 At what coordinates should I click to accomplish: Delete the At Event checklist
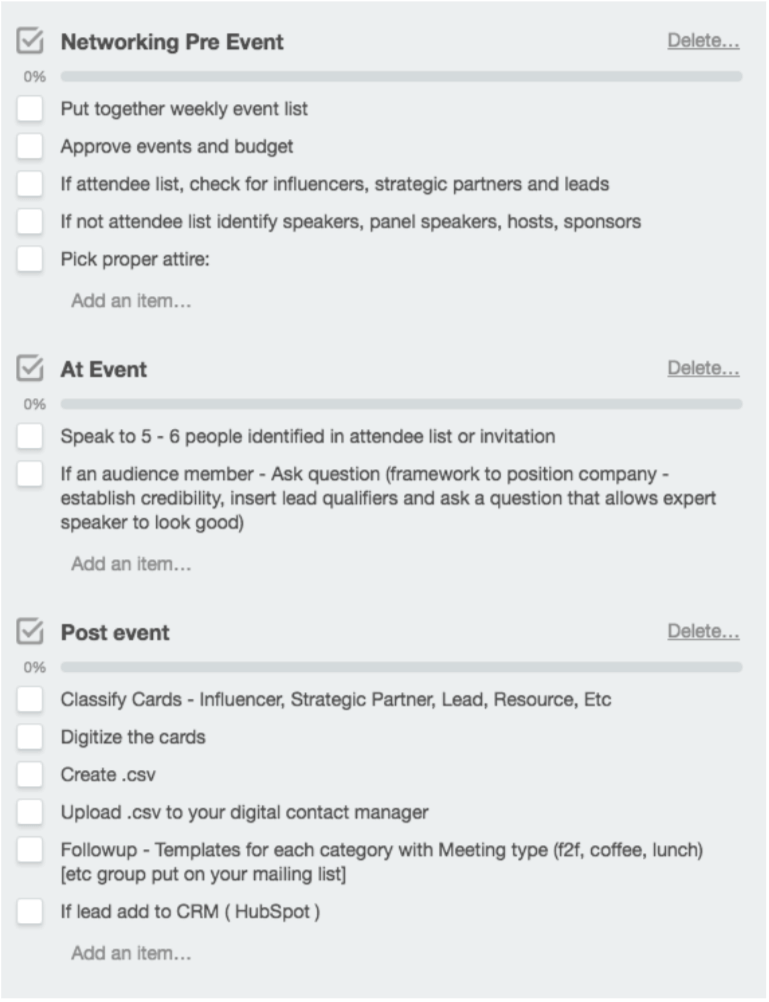(703, 368)
